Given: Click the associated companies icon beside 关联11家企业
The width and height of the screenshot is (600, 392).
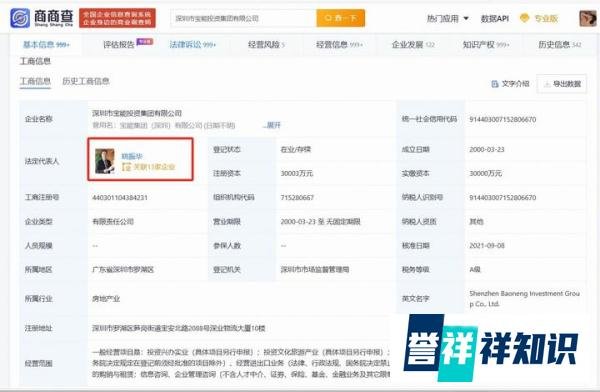Looking at the screenshot, I should [126, 167].
